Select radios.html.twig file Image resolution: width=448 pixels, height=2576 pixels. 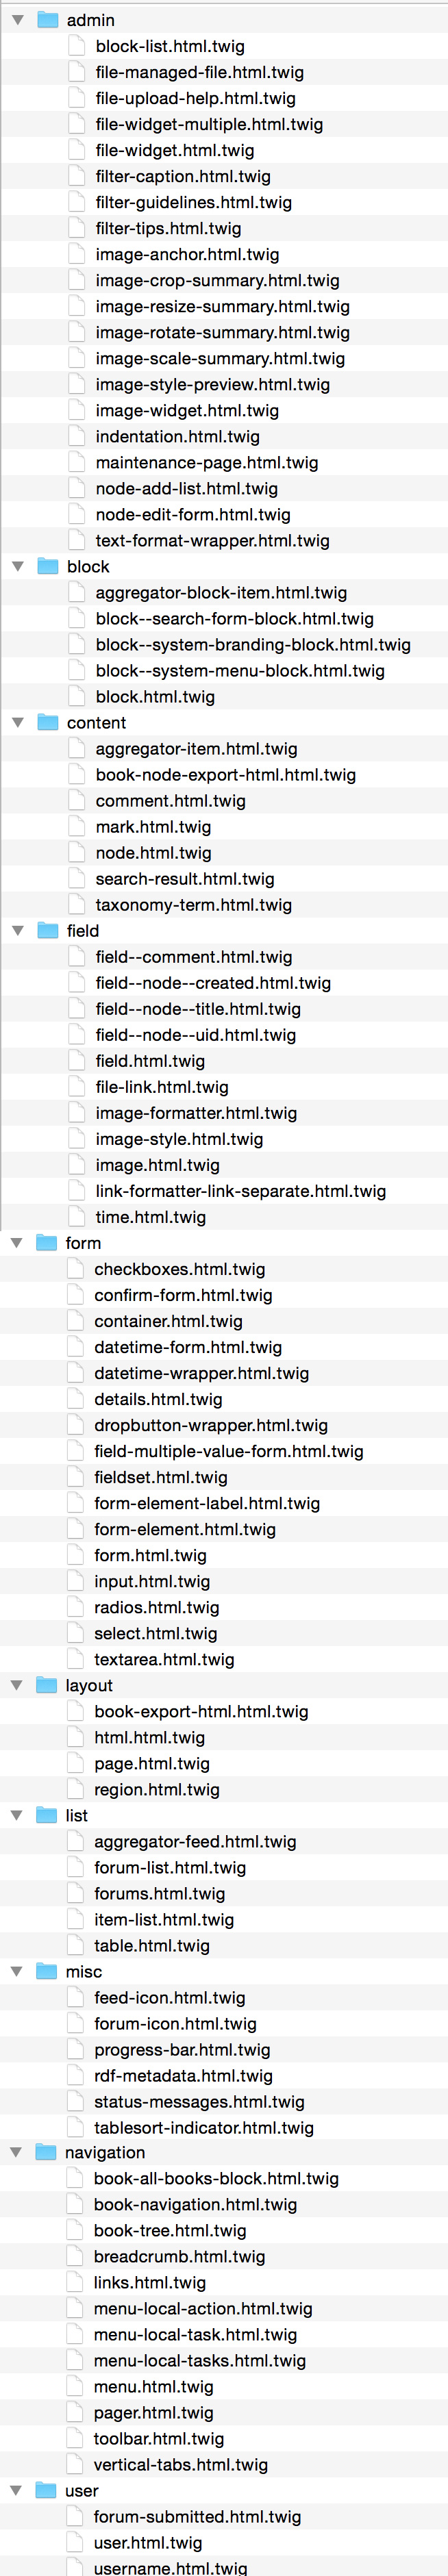click(x=157, y=1607)
